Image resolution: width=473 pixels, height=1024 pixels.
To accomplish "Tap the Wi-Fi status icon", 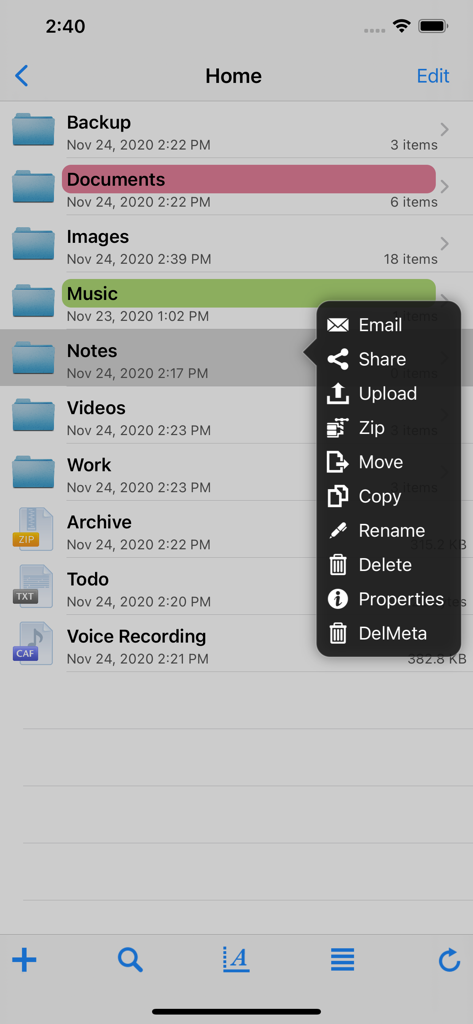I will point(401,26).
